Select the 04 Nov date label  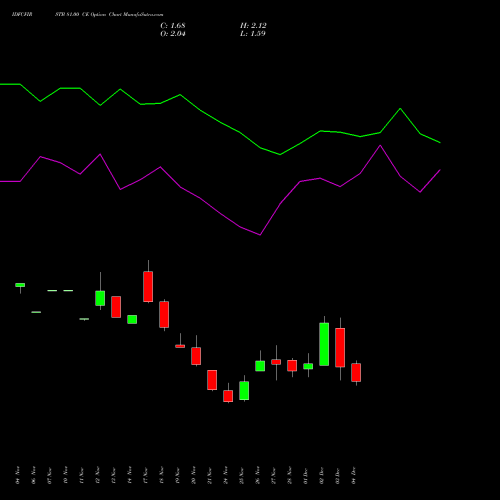18,475
